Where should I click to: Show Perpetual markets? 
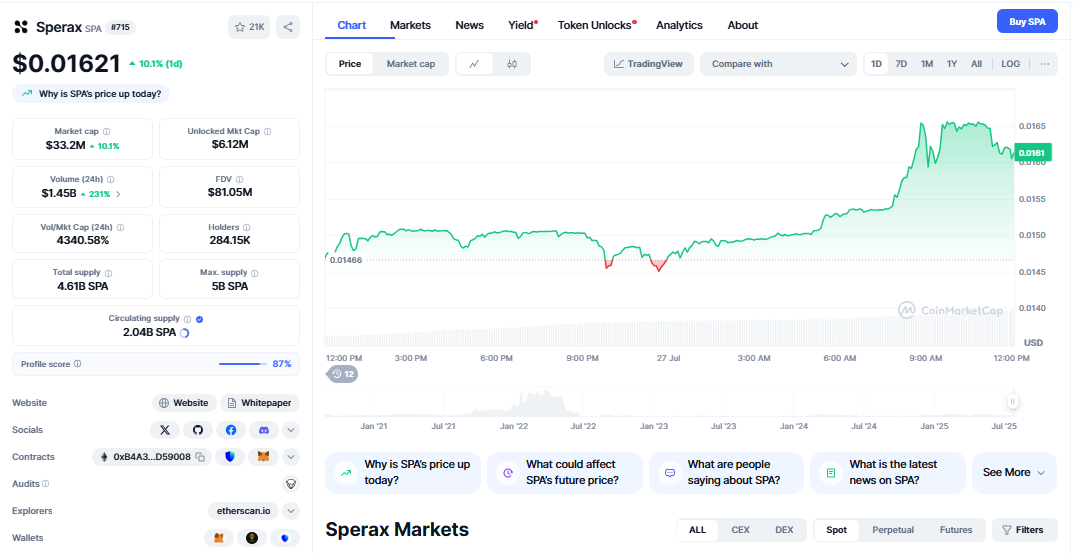892,529
